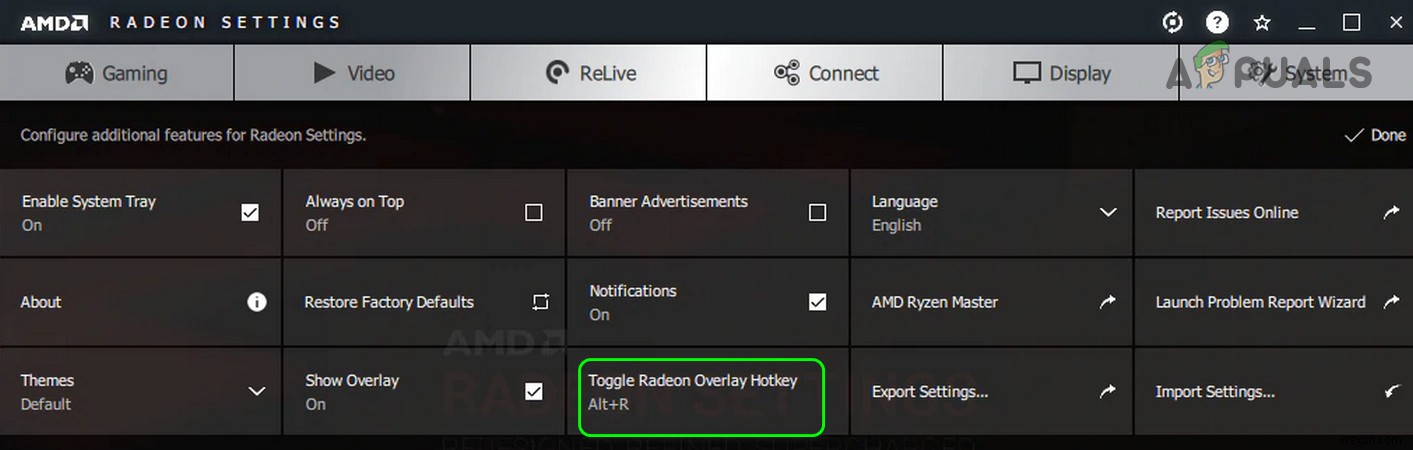This screenshot has width=1413, height=450.
Task: Click the Configure additional features description text
Action: [x=193, y=135]
